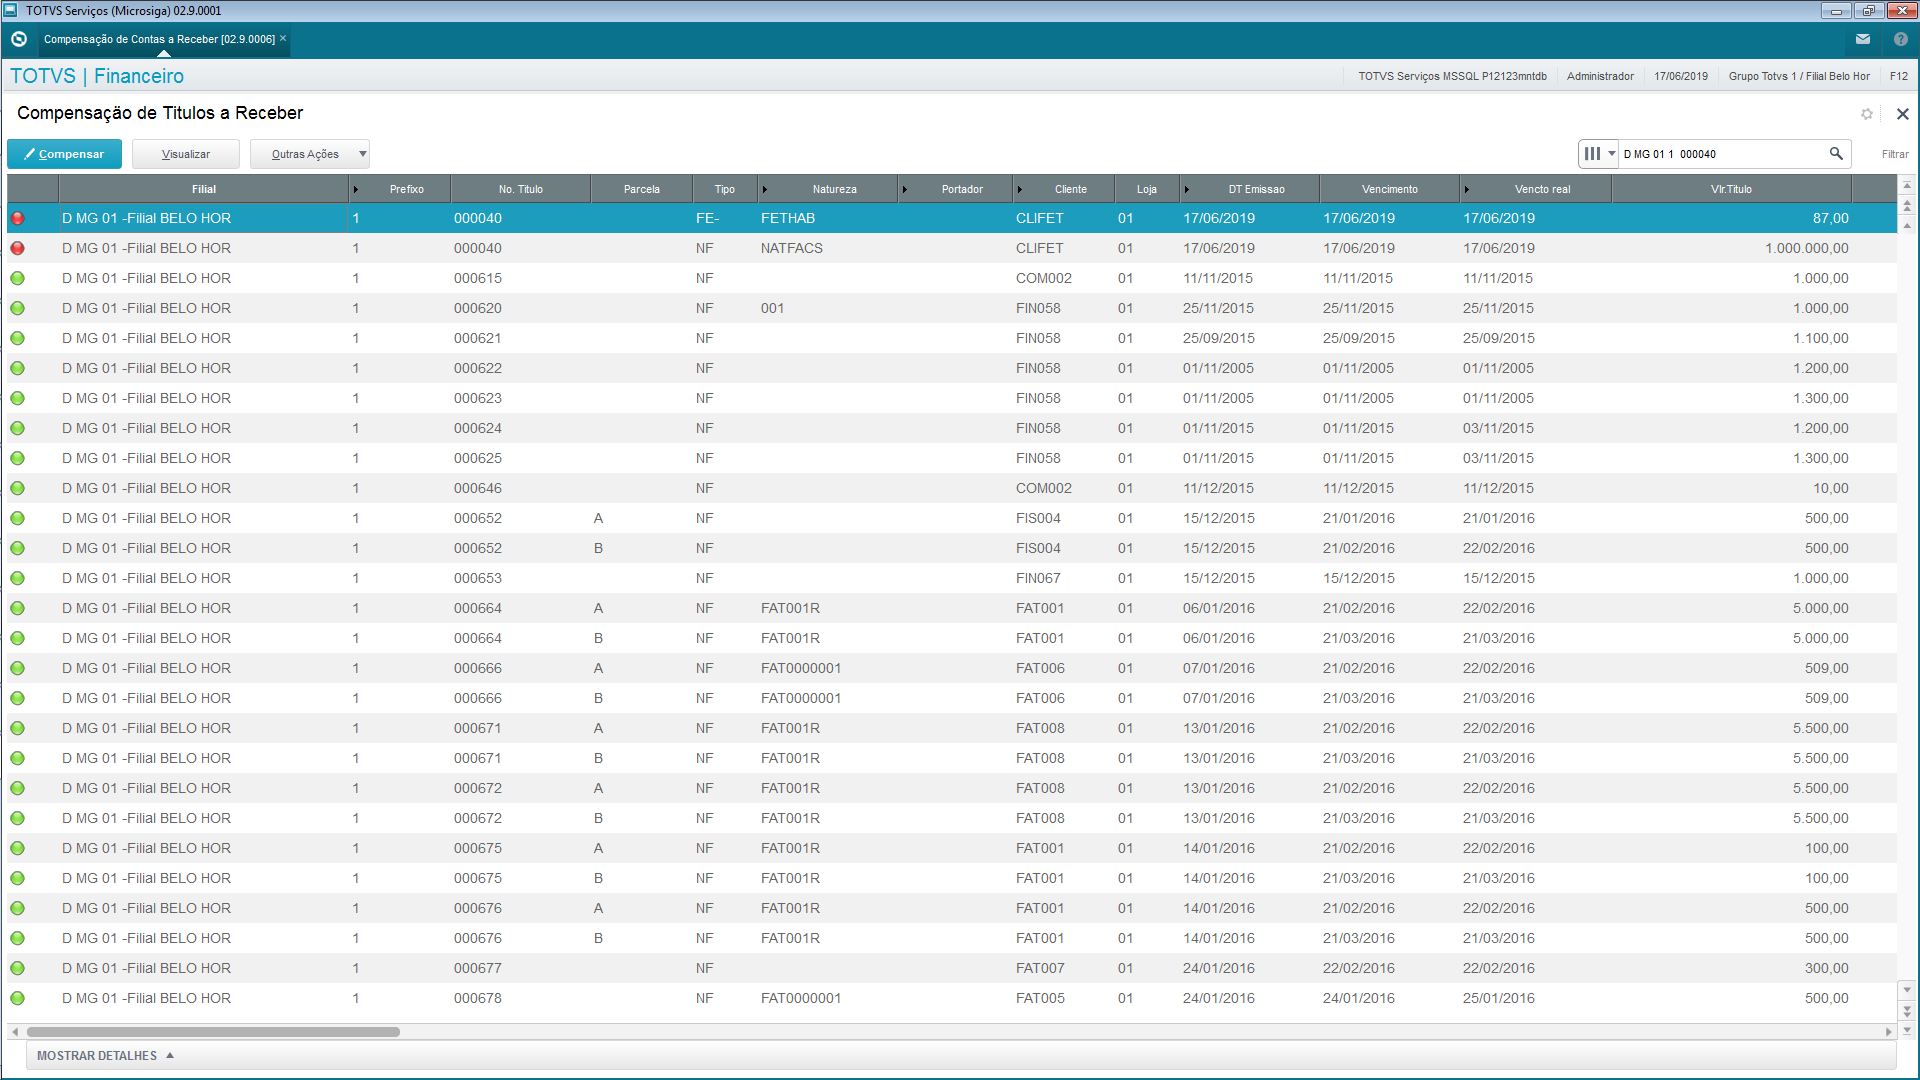This screenshot has height=1080, width=1920.
Task: Expand the Outras Ações dropdown
Action: [362, 154]
